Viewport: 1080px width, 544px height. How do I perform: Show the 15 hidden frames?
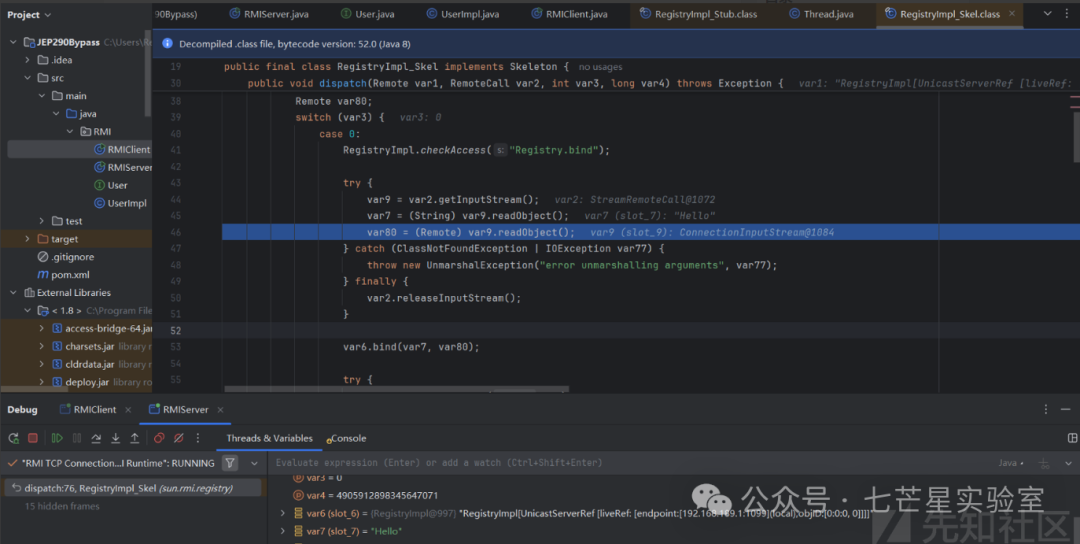click(62, 506)
